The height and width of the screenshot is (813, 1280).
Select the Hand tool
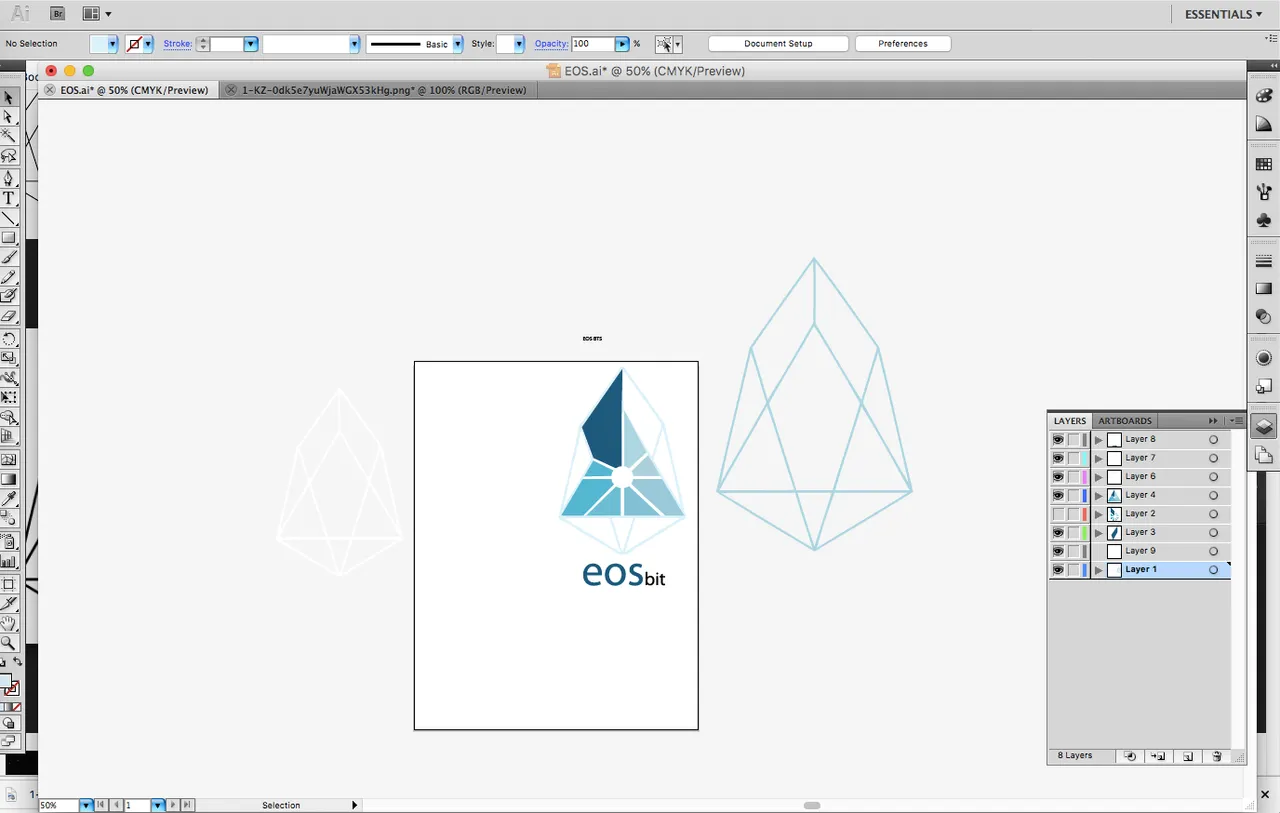9,624
